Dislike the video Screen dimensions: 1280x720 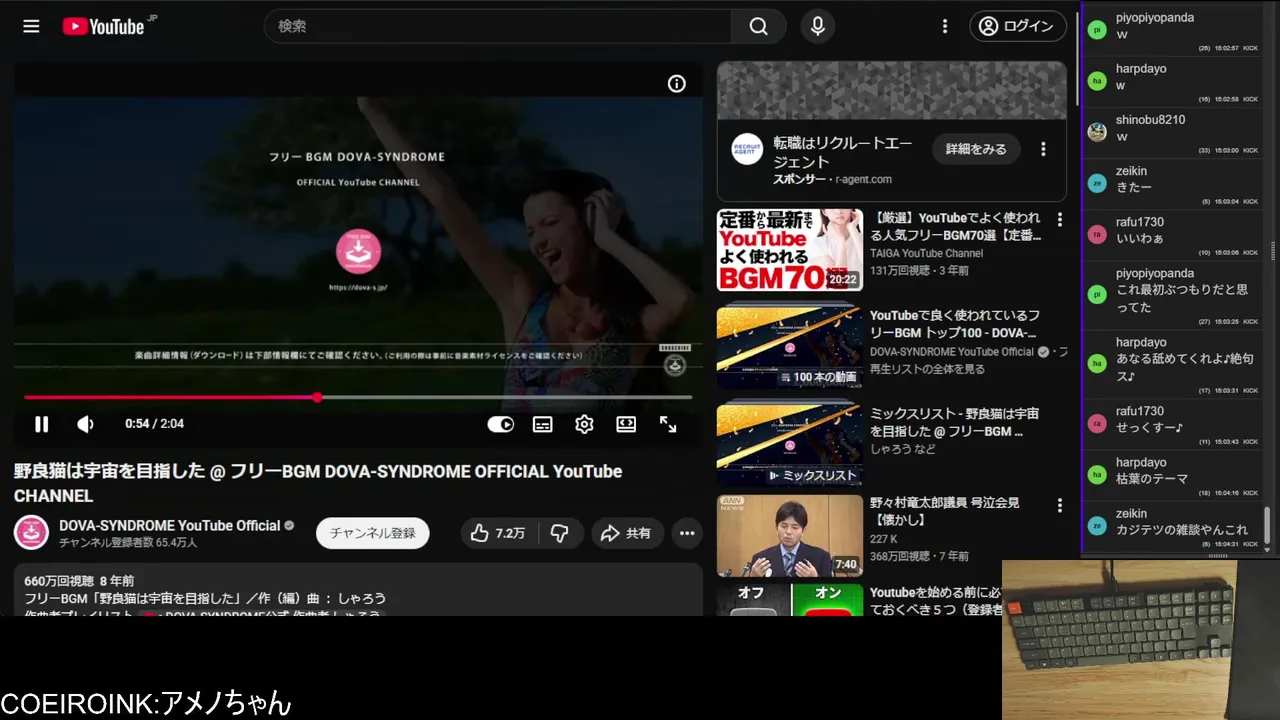point(560,533)
